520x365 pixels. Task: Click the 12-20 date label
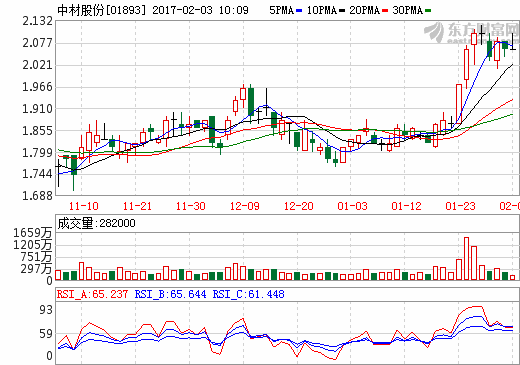point(298,206)
